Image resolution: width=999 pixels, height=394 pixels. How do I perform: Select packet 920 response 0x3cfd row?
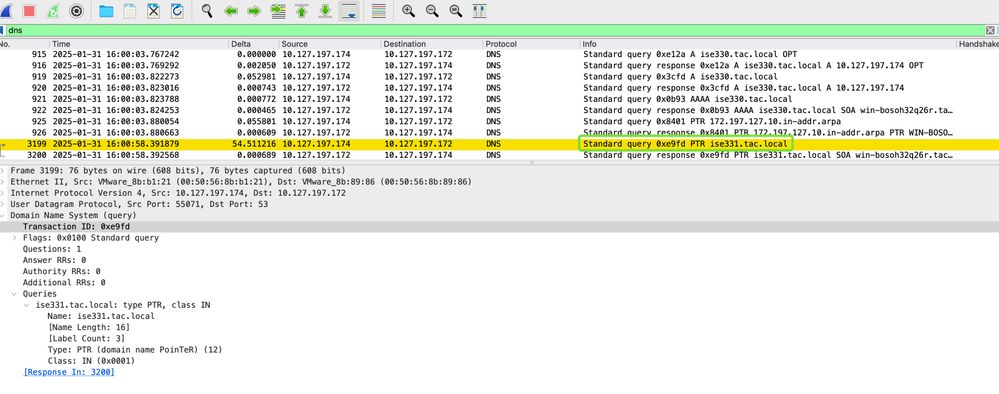[500, 88]
